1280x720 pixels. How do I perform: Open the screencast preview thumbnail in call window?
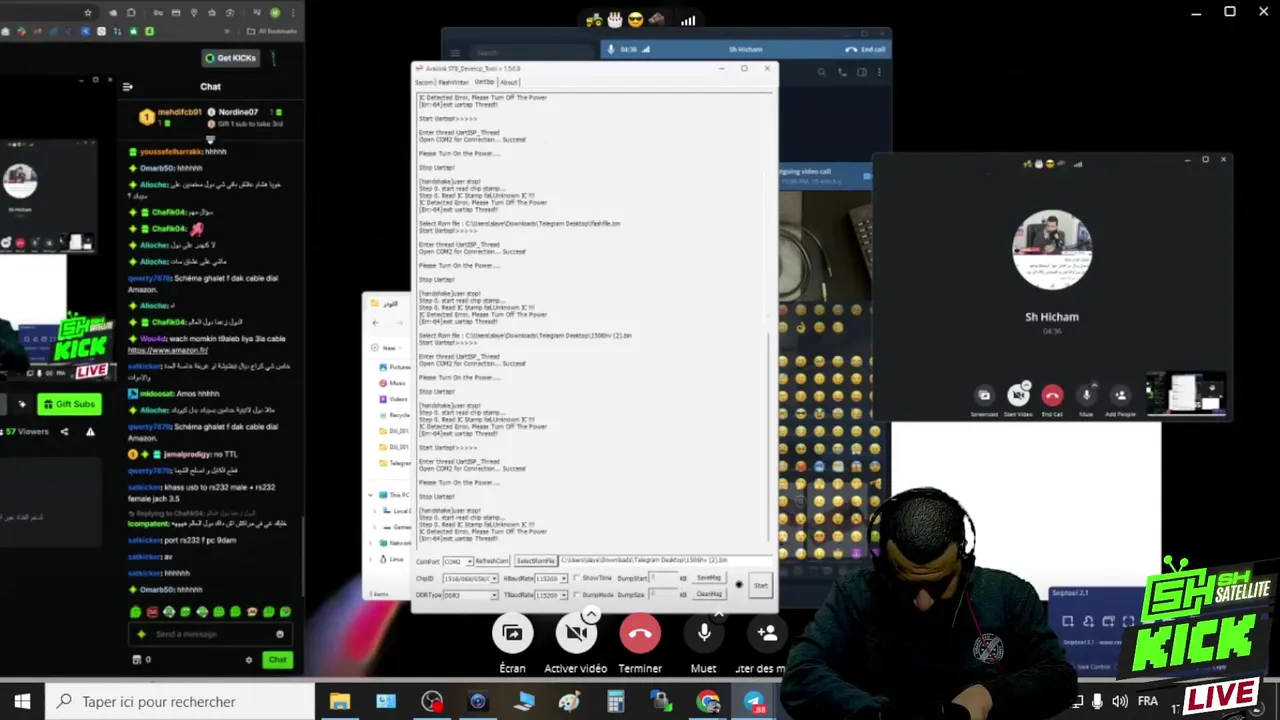tap(1186, 393)
